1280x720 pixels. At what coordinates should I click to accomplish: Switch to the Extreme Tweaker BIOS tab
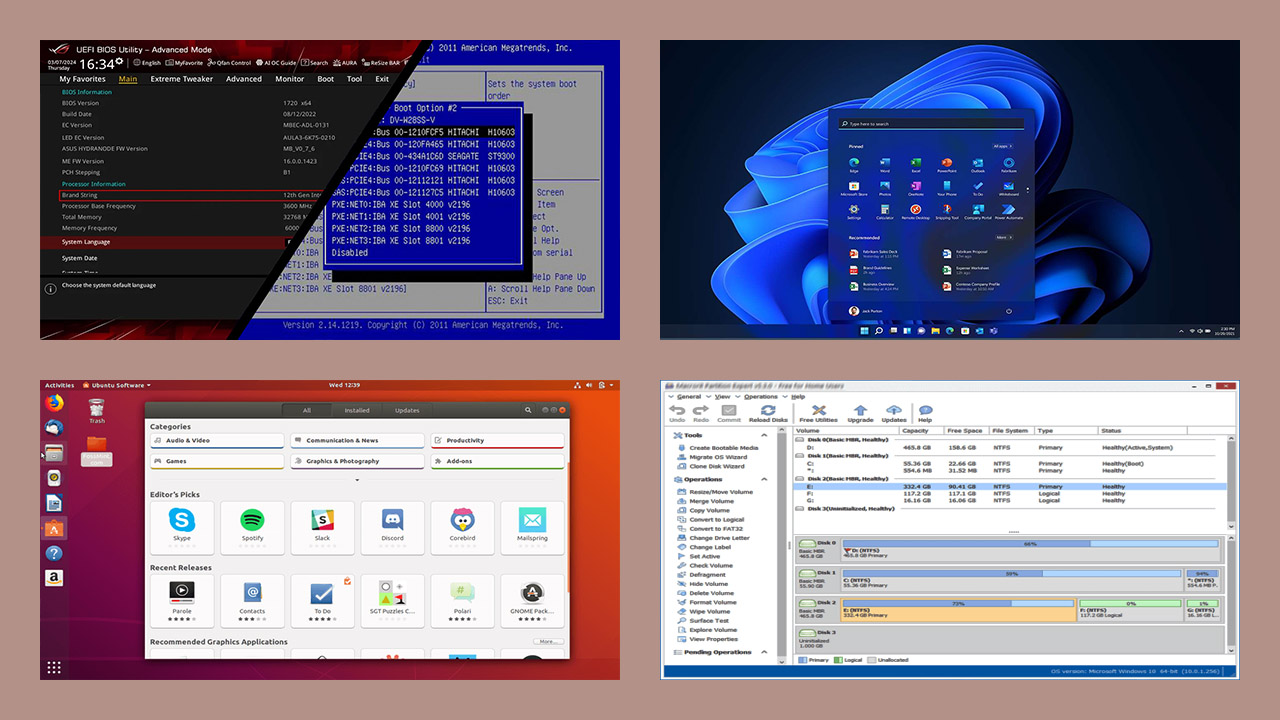182,79
